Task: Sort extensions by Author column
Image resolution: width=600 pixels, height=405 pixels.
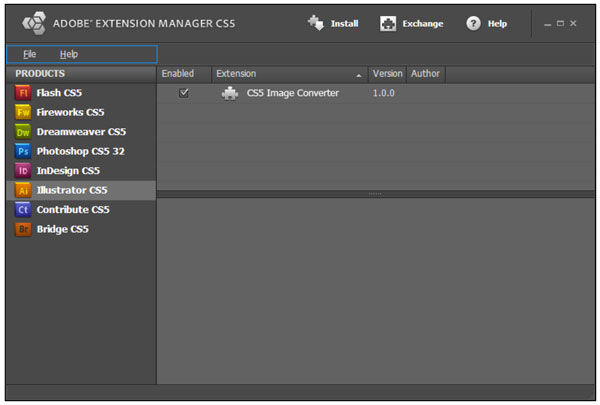Action: coord(424,74)
